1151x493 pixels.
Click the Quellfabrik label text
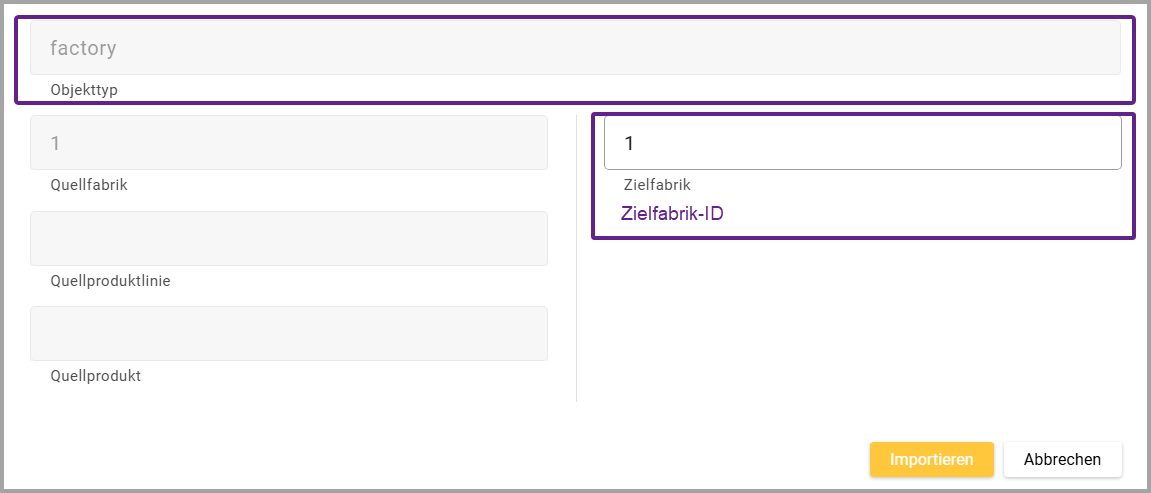(x=89, y=185)
